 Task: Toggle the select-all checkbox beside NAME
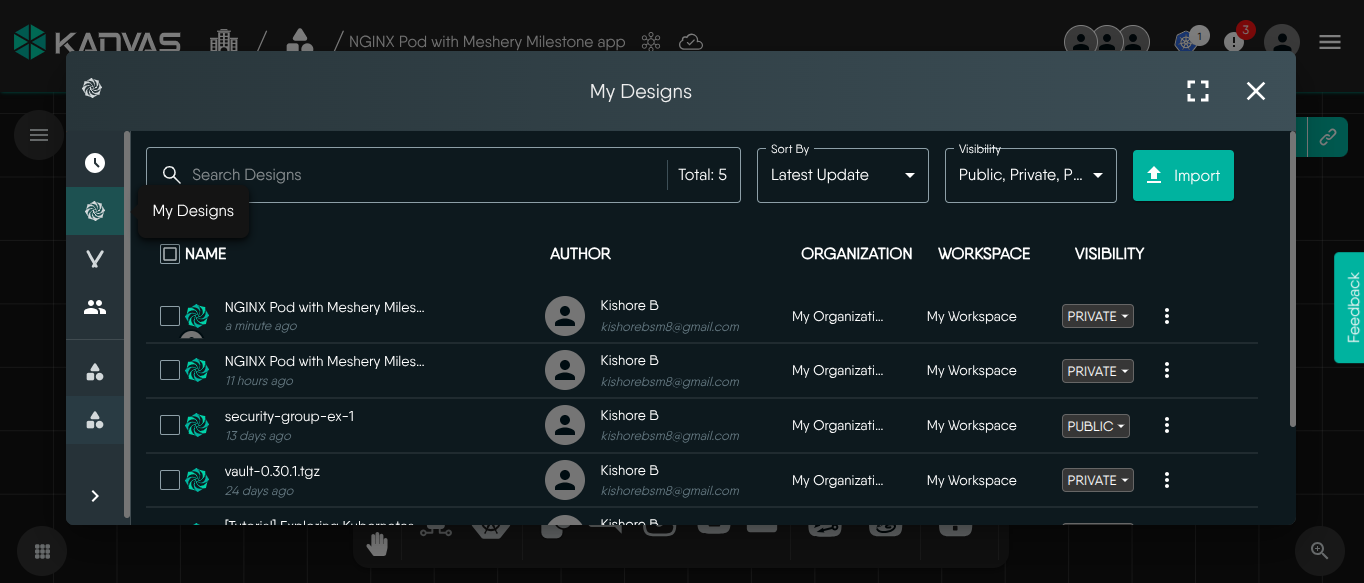tap(170, 254)
